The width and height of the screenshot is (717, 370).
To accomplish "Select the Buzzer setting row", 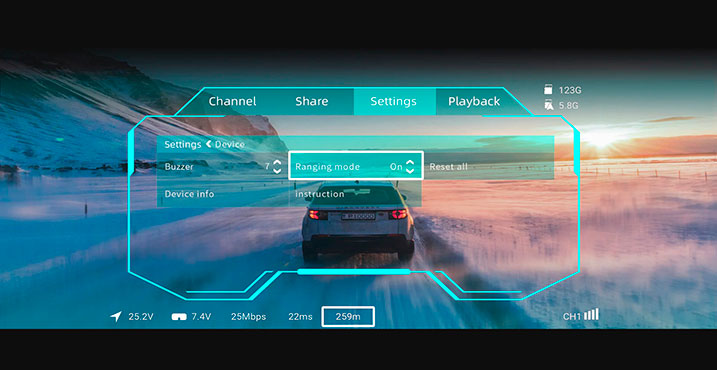I will tap(223, 166).
